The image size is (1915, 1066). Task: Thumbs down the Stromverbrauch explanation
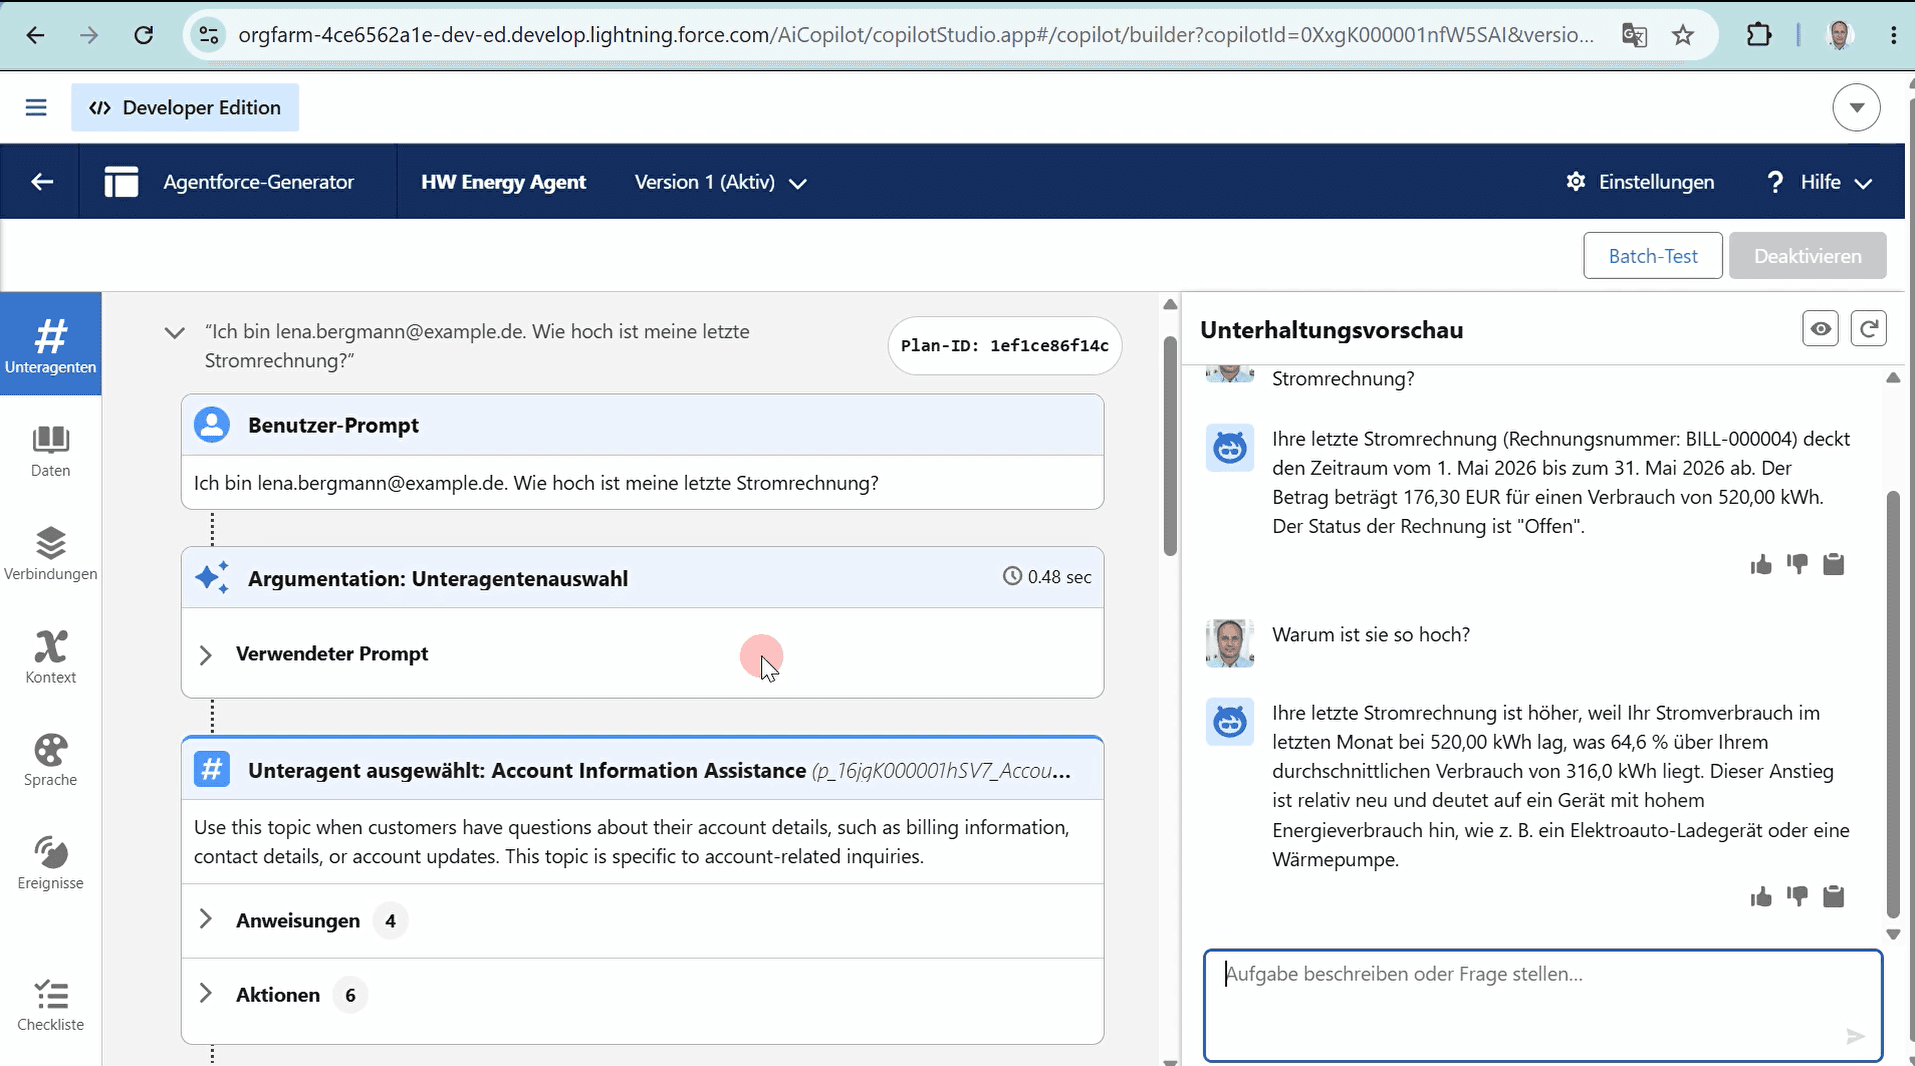click(1797, 897)
